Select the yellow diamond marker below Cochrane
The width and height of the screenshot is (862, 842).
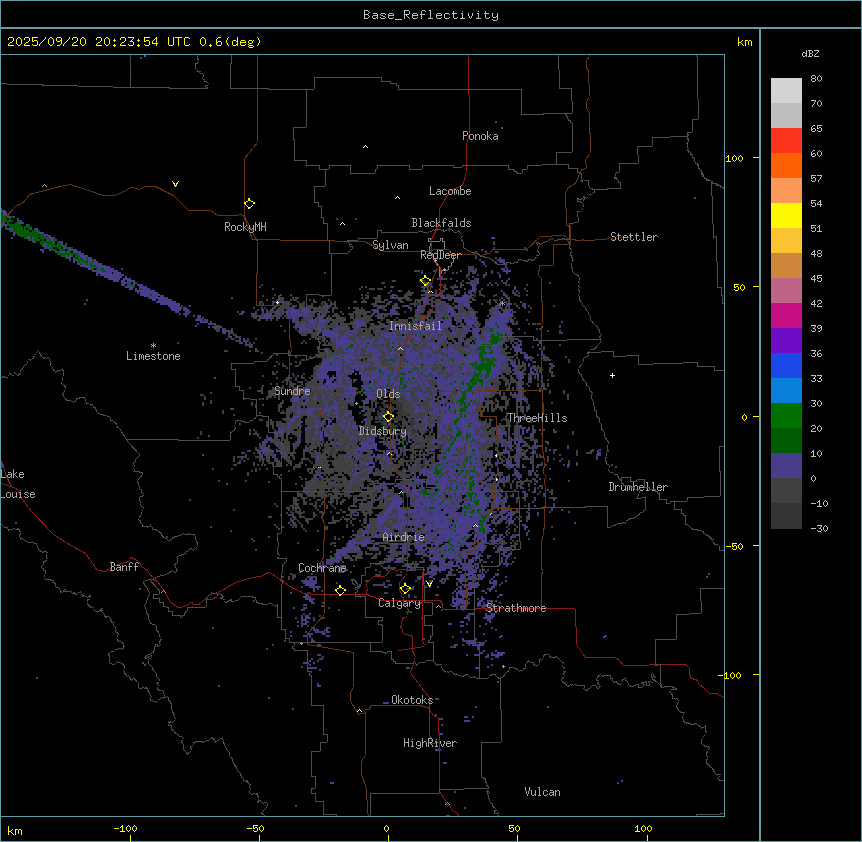pos(340,590)
